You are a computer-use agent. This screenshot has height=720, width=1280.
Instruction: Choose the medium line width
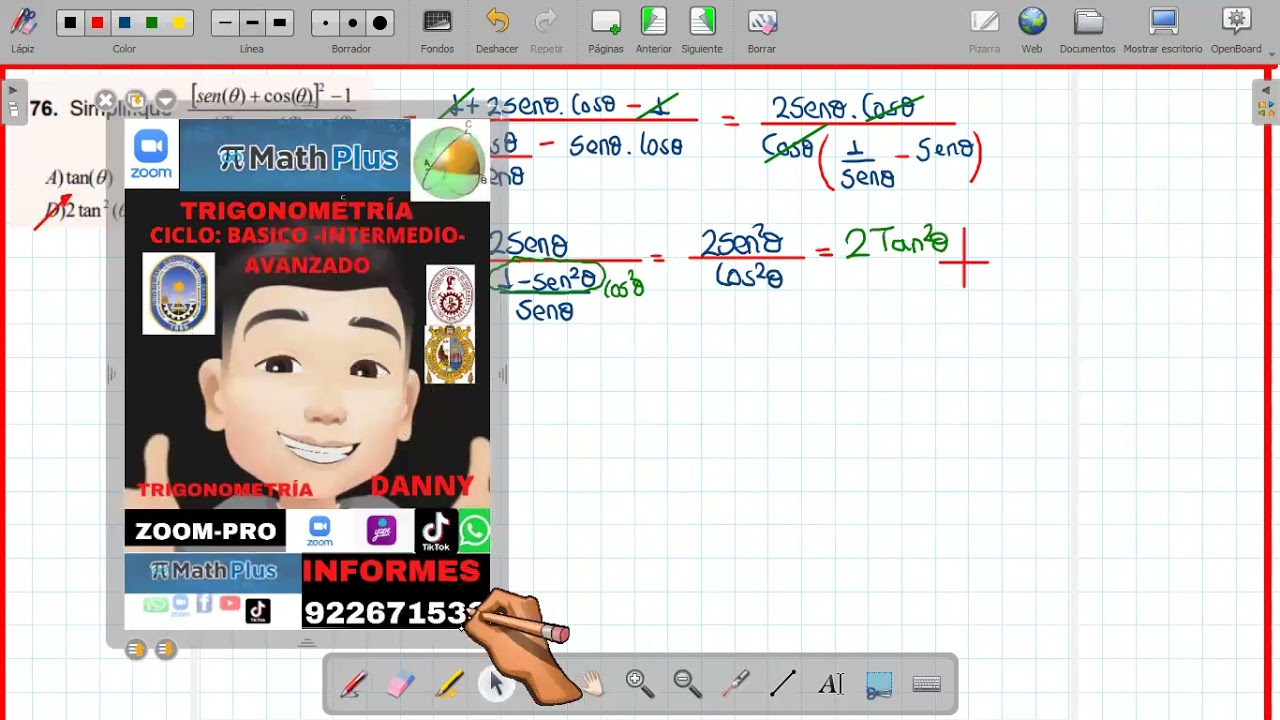tap(252, 23)
